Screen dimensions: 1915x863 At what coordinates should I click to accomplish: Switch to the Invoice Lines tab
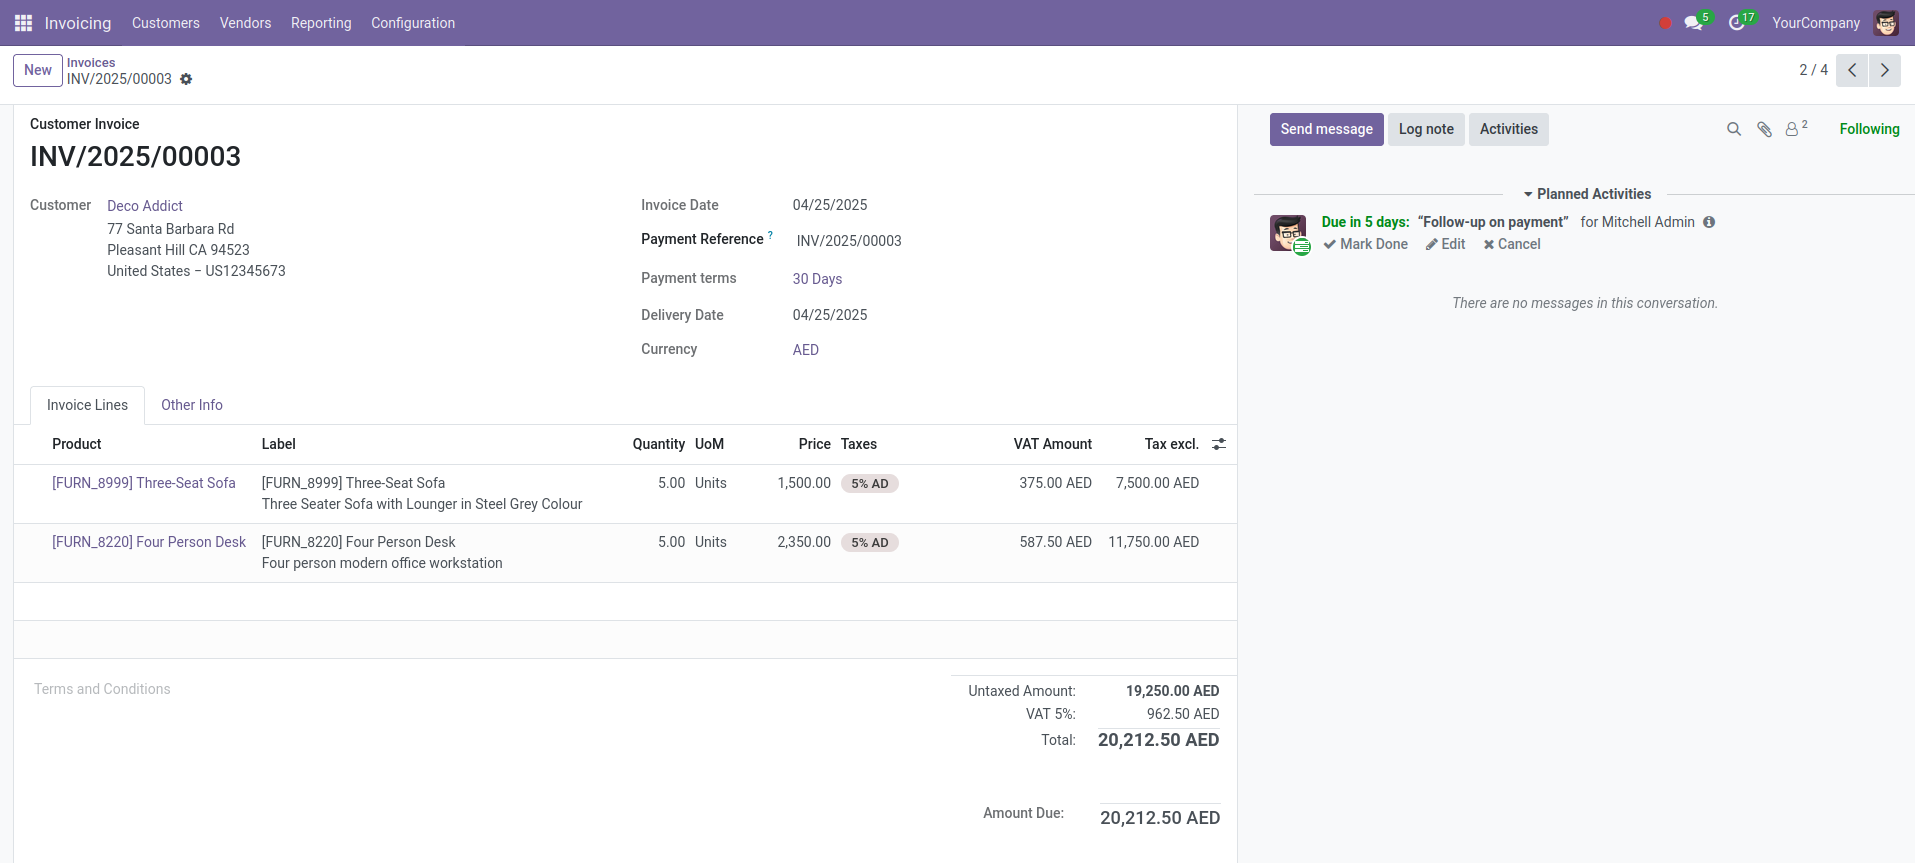pyautogui.click(x=87, y=405)
